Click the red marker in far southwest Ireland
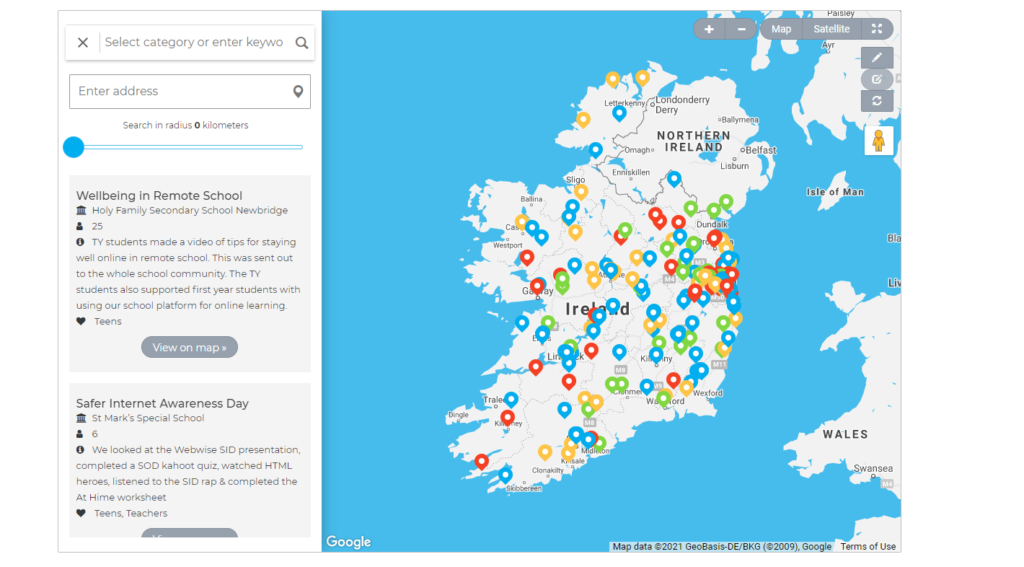Viewport: 1024px width, 567px height. [x=481, y=461]
